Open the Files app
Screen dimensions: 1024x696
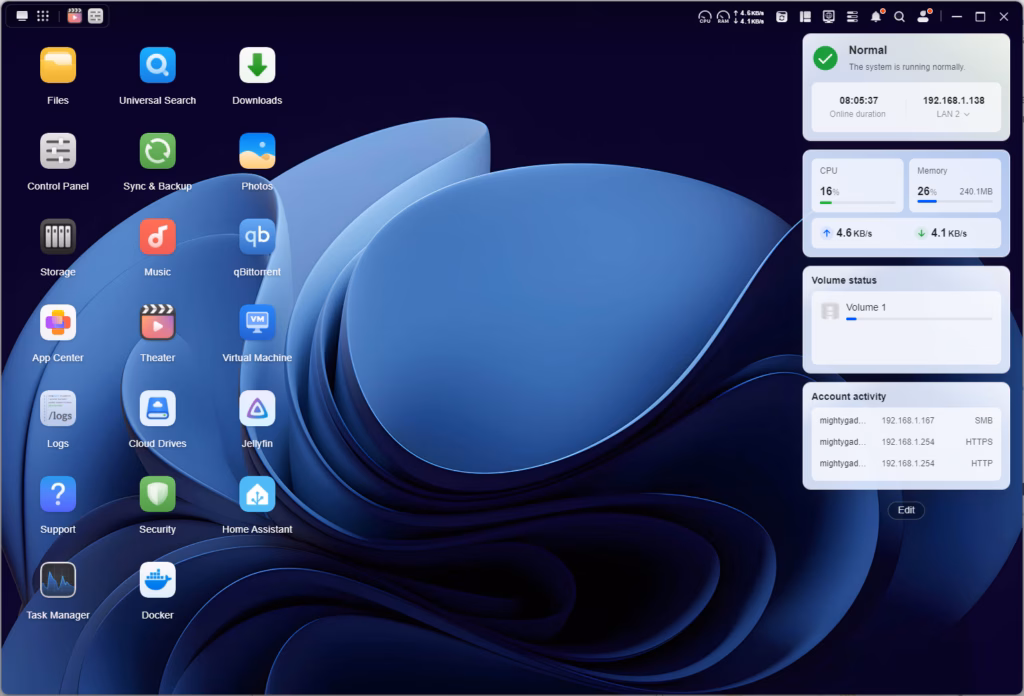(x=58, y=66)
